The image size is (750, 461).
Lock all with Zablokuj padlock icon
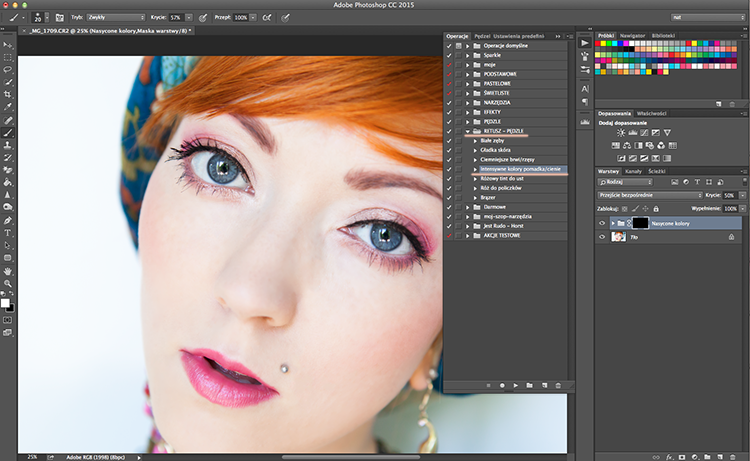(656, 209)
